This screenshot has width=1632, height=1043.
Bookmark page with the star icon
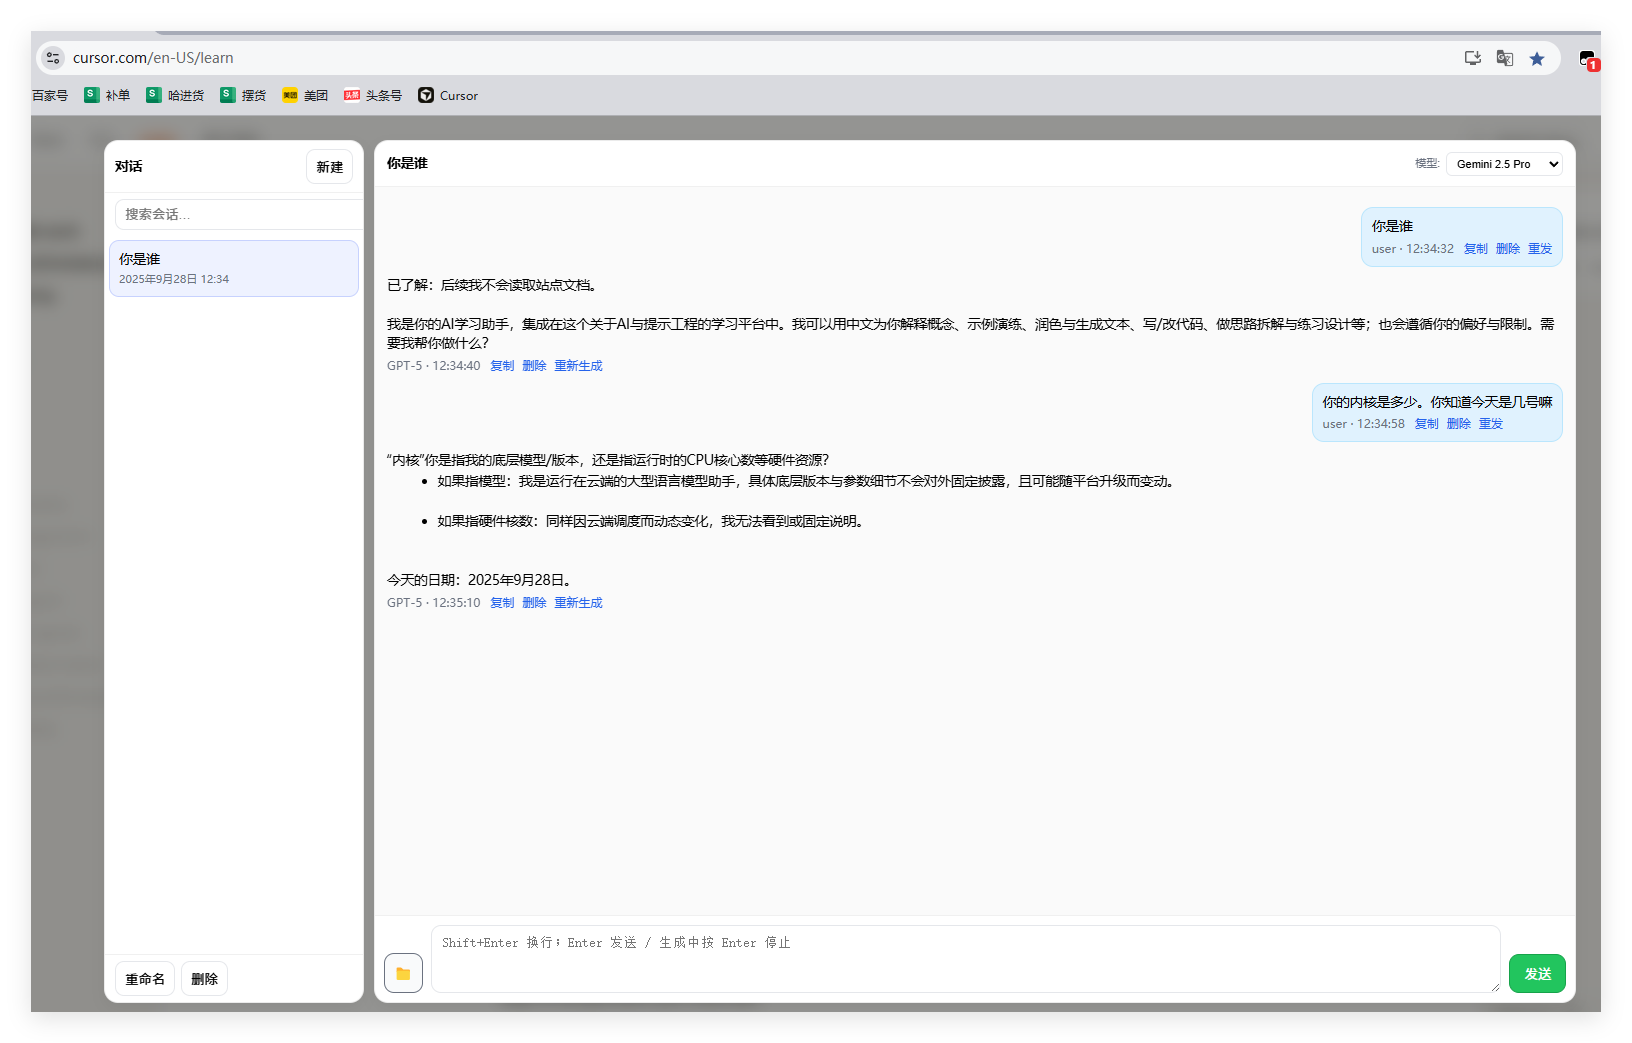click(x=1537, y=59)
